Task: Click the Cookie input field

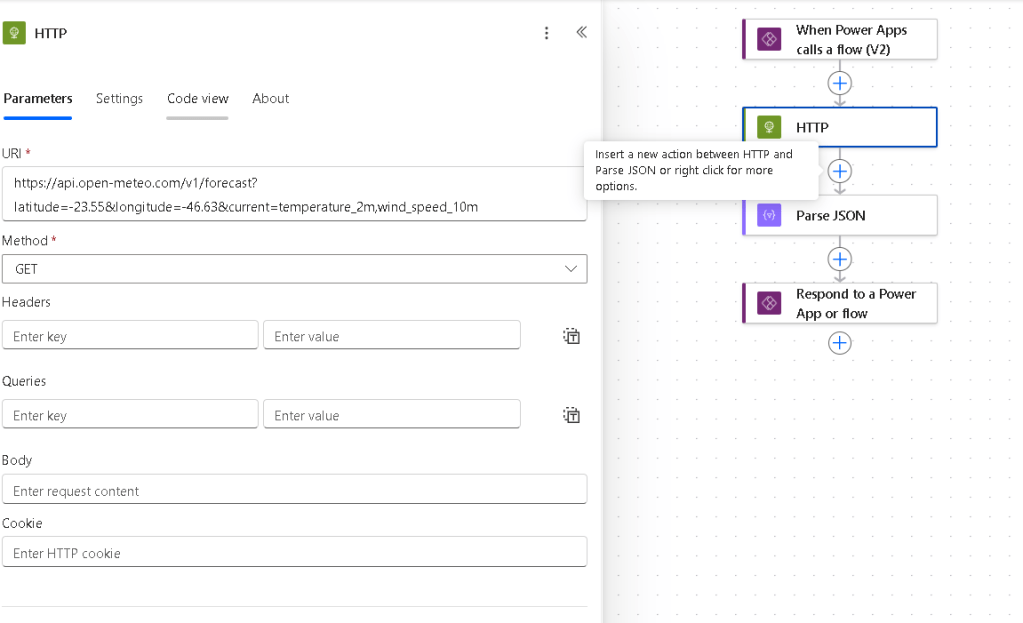Action: pos(294,552)
